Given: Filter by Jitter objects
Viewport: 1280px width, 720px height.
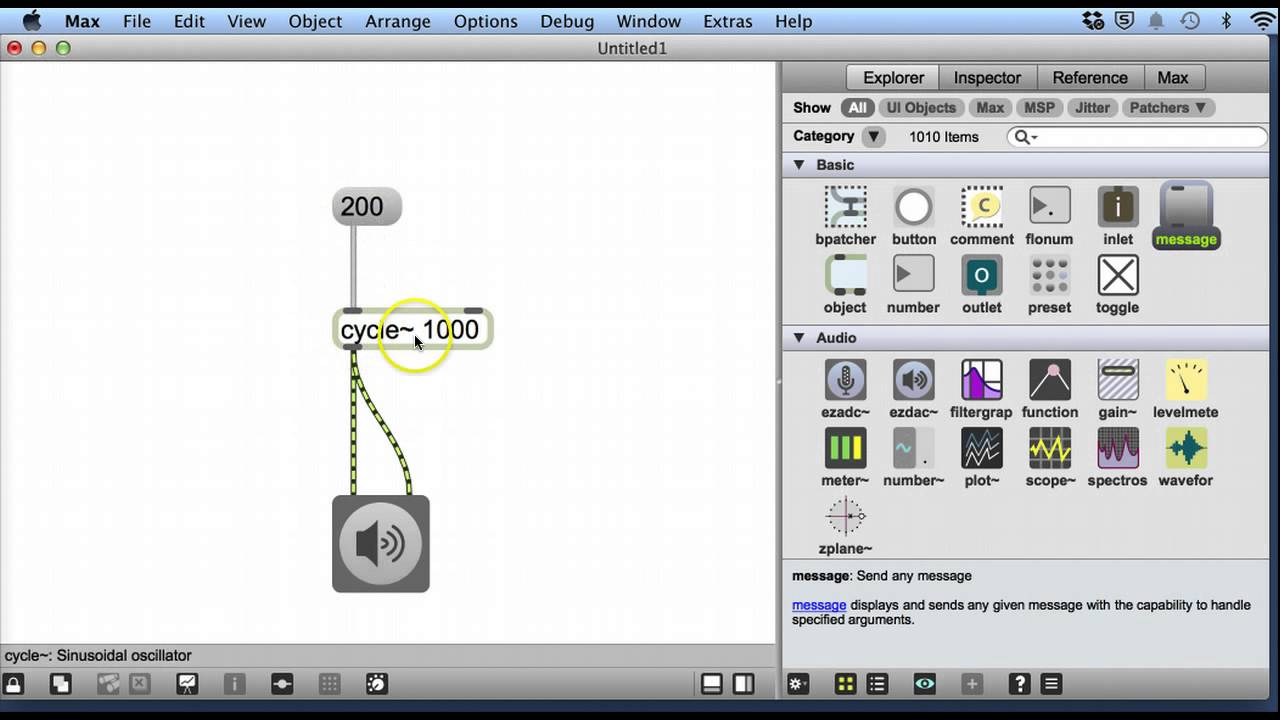Looking at the screenshot, I should (x=1092, y=108).
